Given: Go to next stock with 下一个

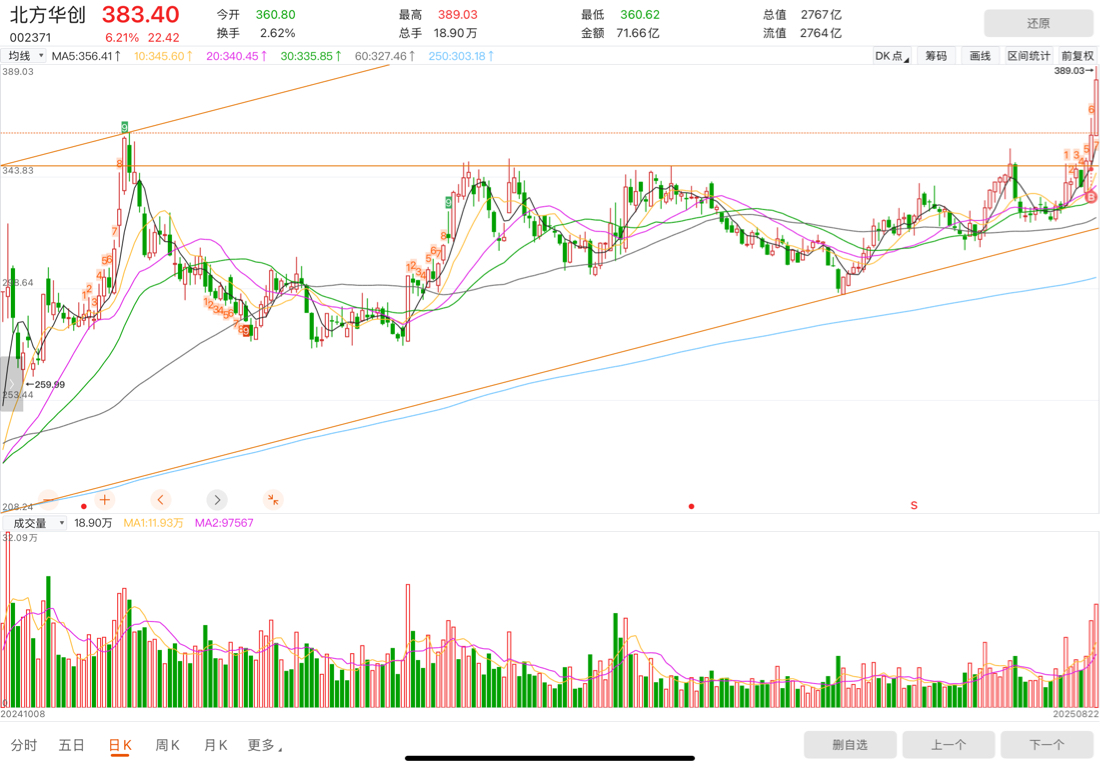Looking at the screenshot, I should pos(1047,745).
